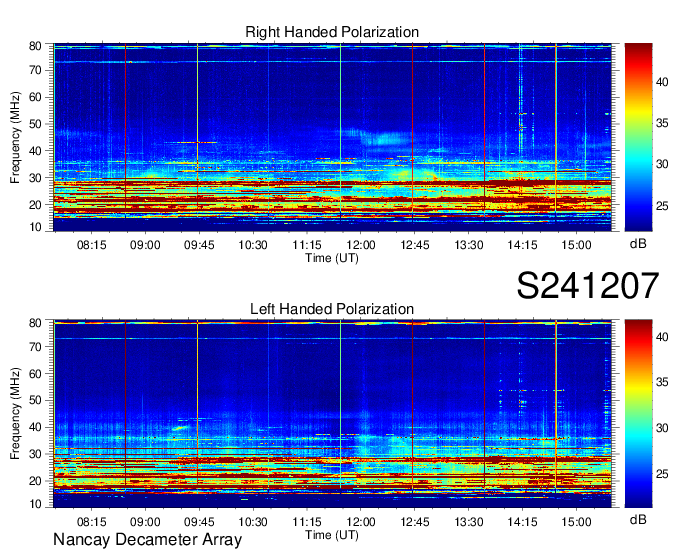
Task: Click 09:45 time tick under Right Handed plot
Action: (x=199, y=245)
